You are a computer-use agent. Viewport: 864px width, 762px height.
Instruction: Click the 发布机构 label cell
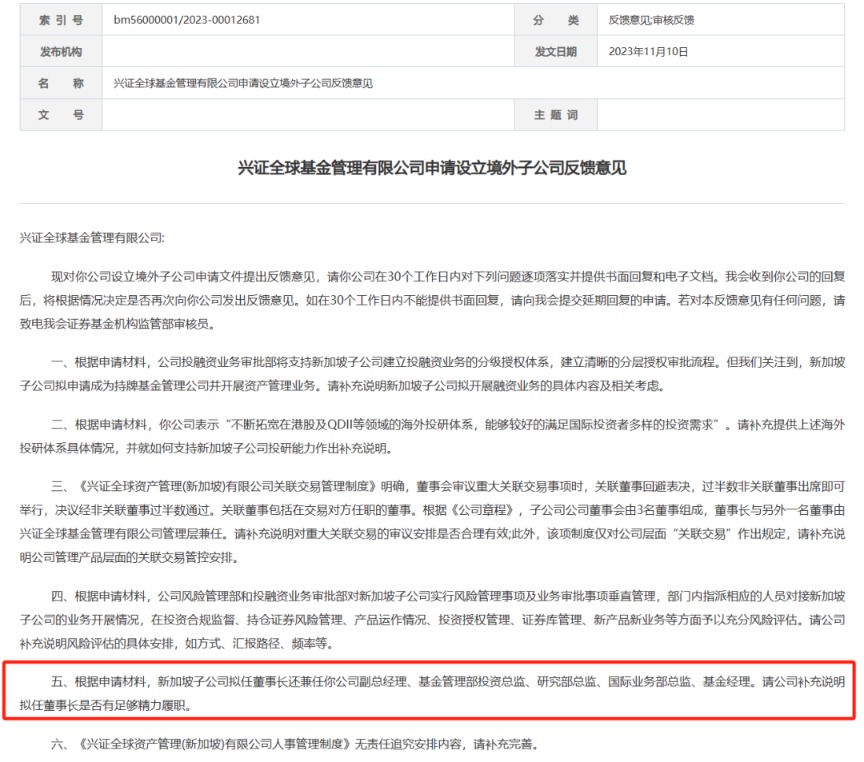(61, 51)
